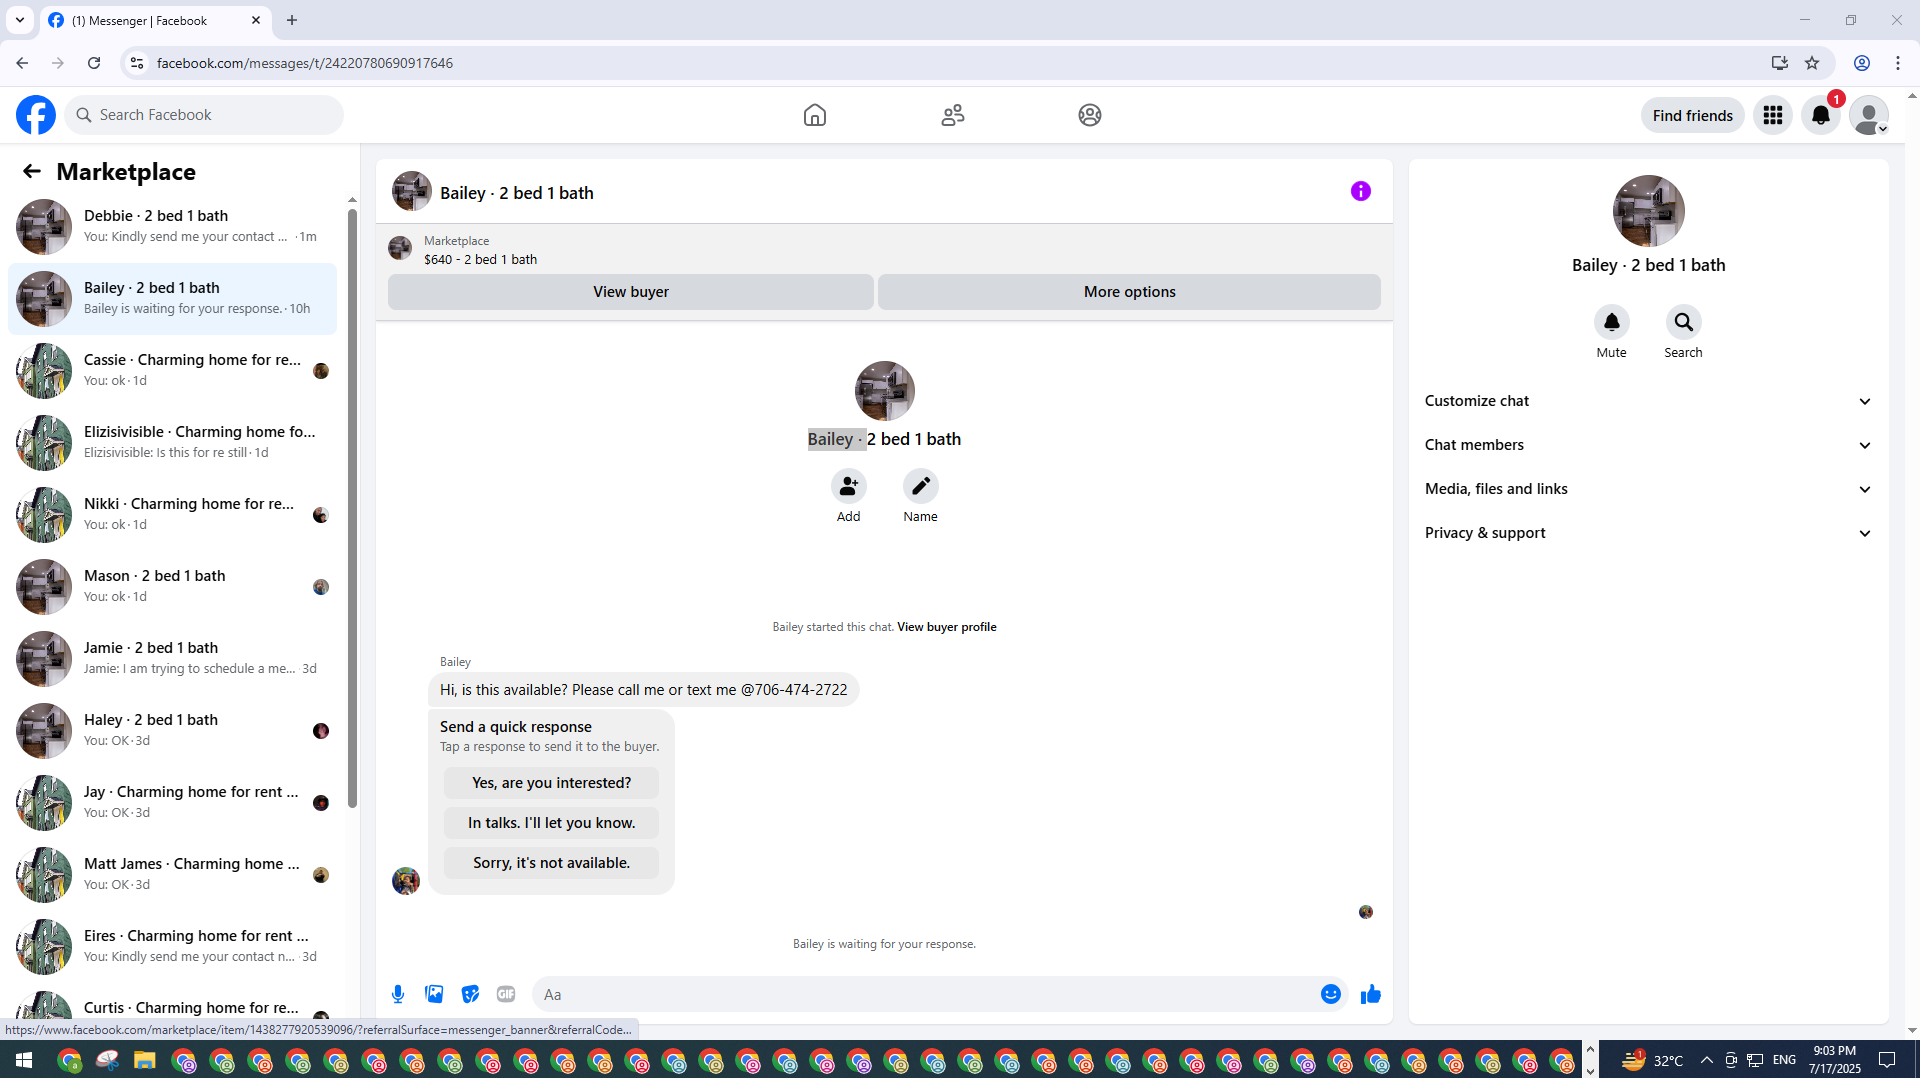Open Elizisivisible Charming home chat
Screen dimensions: 1920x1078
click(172, 443)
